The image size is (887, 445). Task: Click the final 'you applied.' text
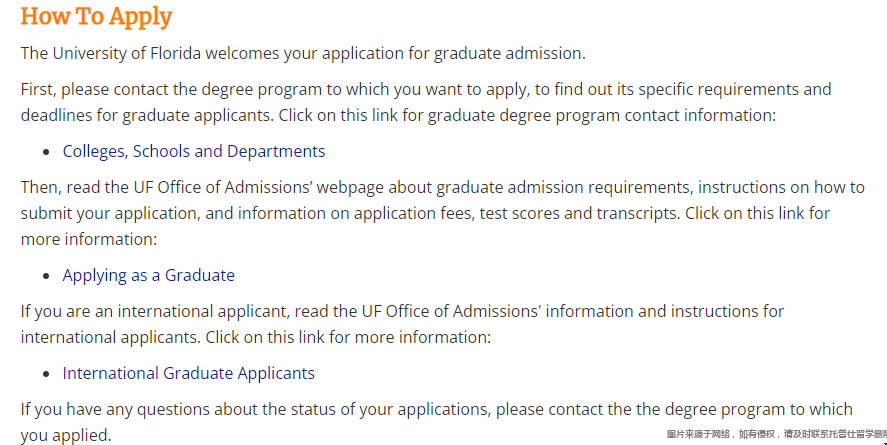point(66,435)
